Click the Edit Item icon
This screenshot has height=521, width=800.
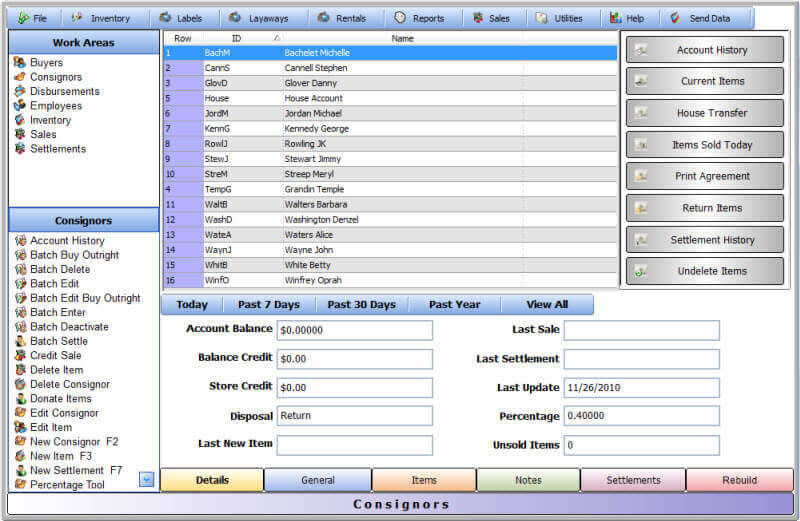click(20, 427)
